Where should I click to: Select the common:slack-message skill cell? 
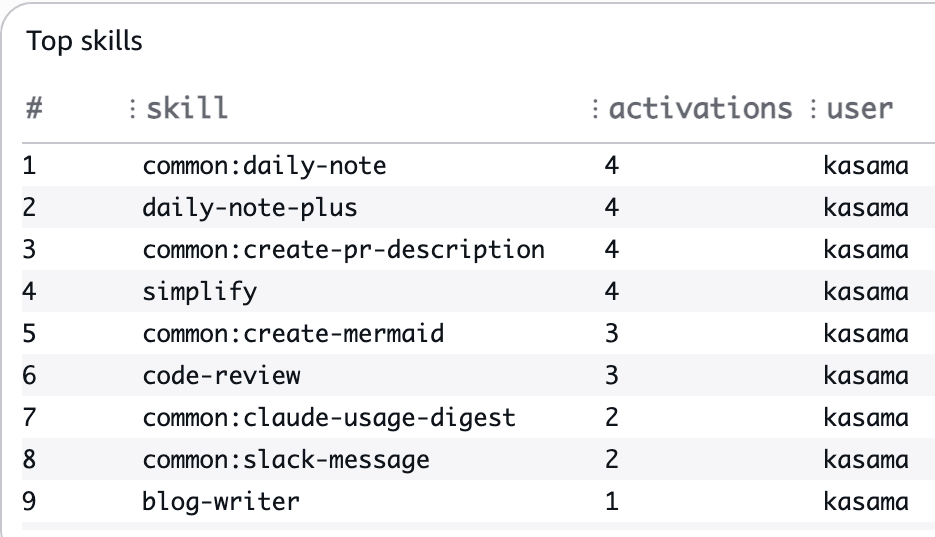click(x=286, y=460)
